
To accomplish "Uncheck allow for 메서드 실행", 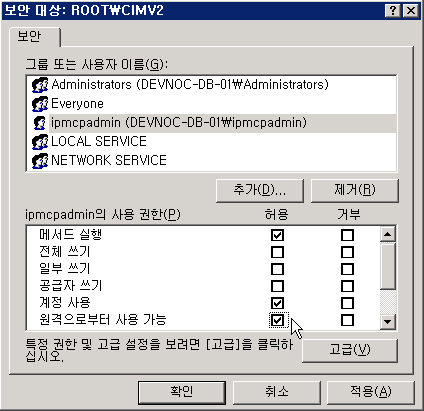I will tap(277, 235).
